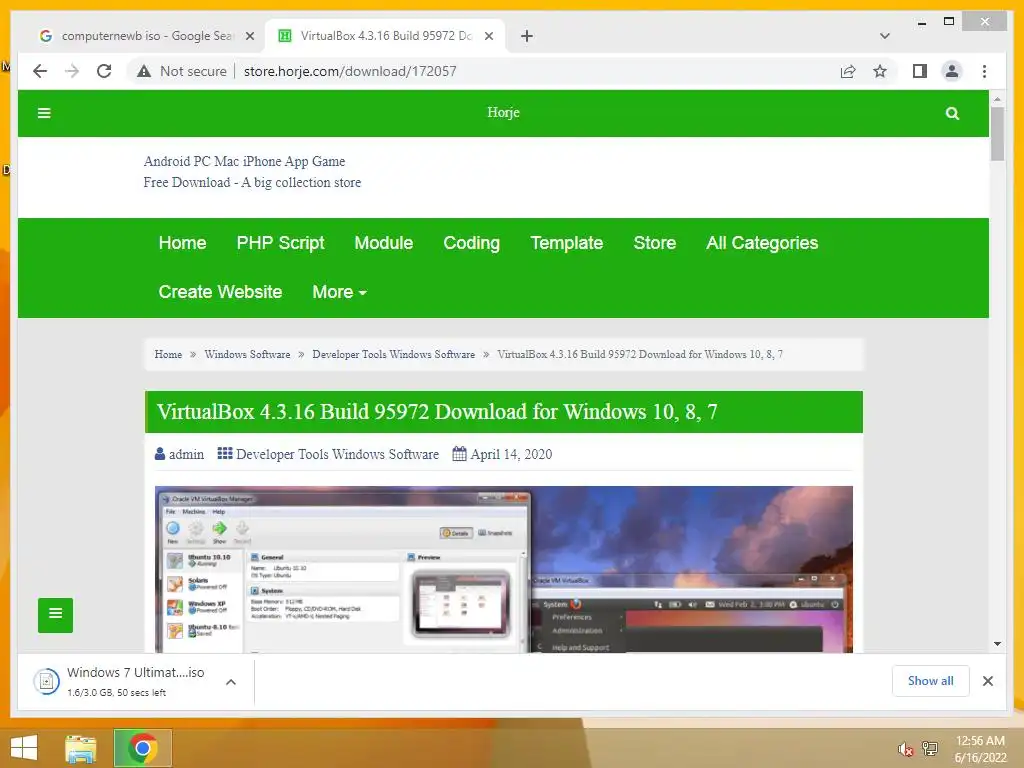1024x768 pixels.
Task: Open All Categories in the nav bar
Action: pos(762,243)
